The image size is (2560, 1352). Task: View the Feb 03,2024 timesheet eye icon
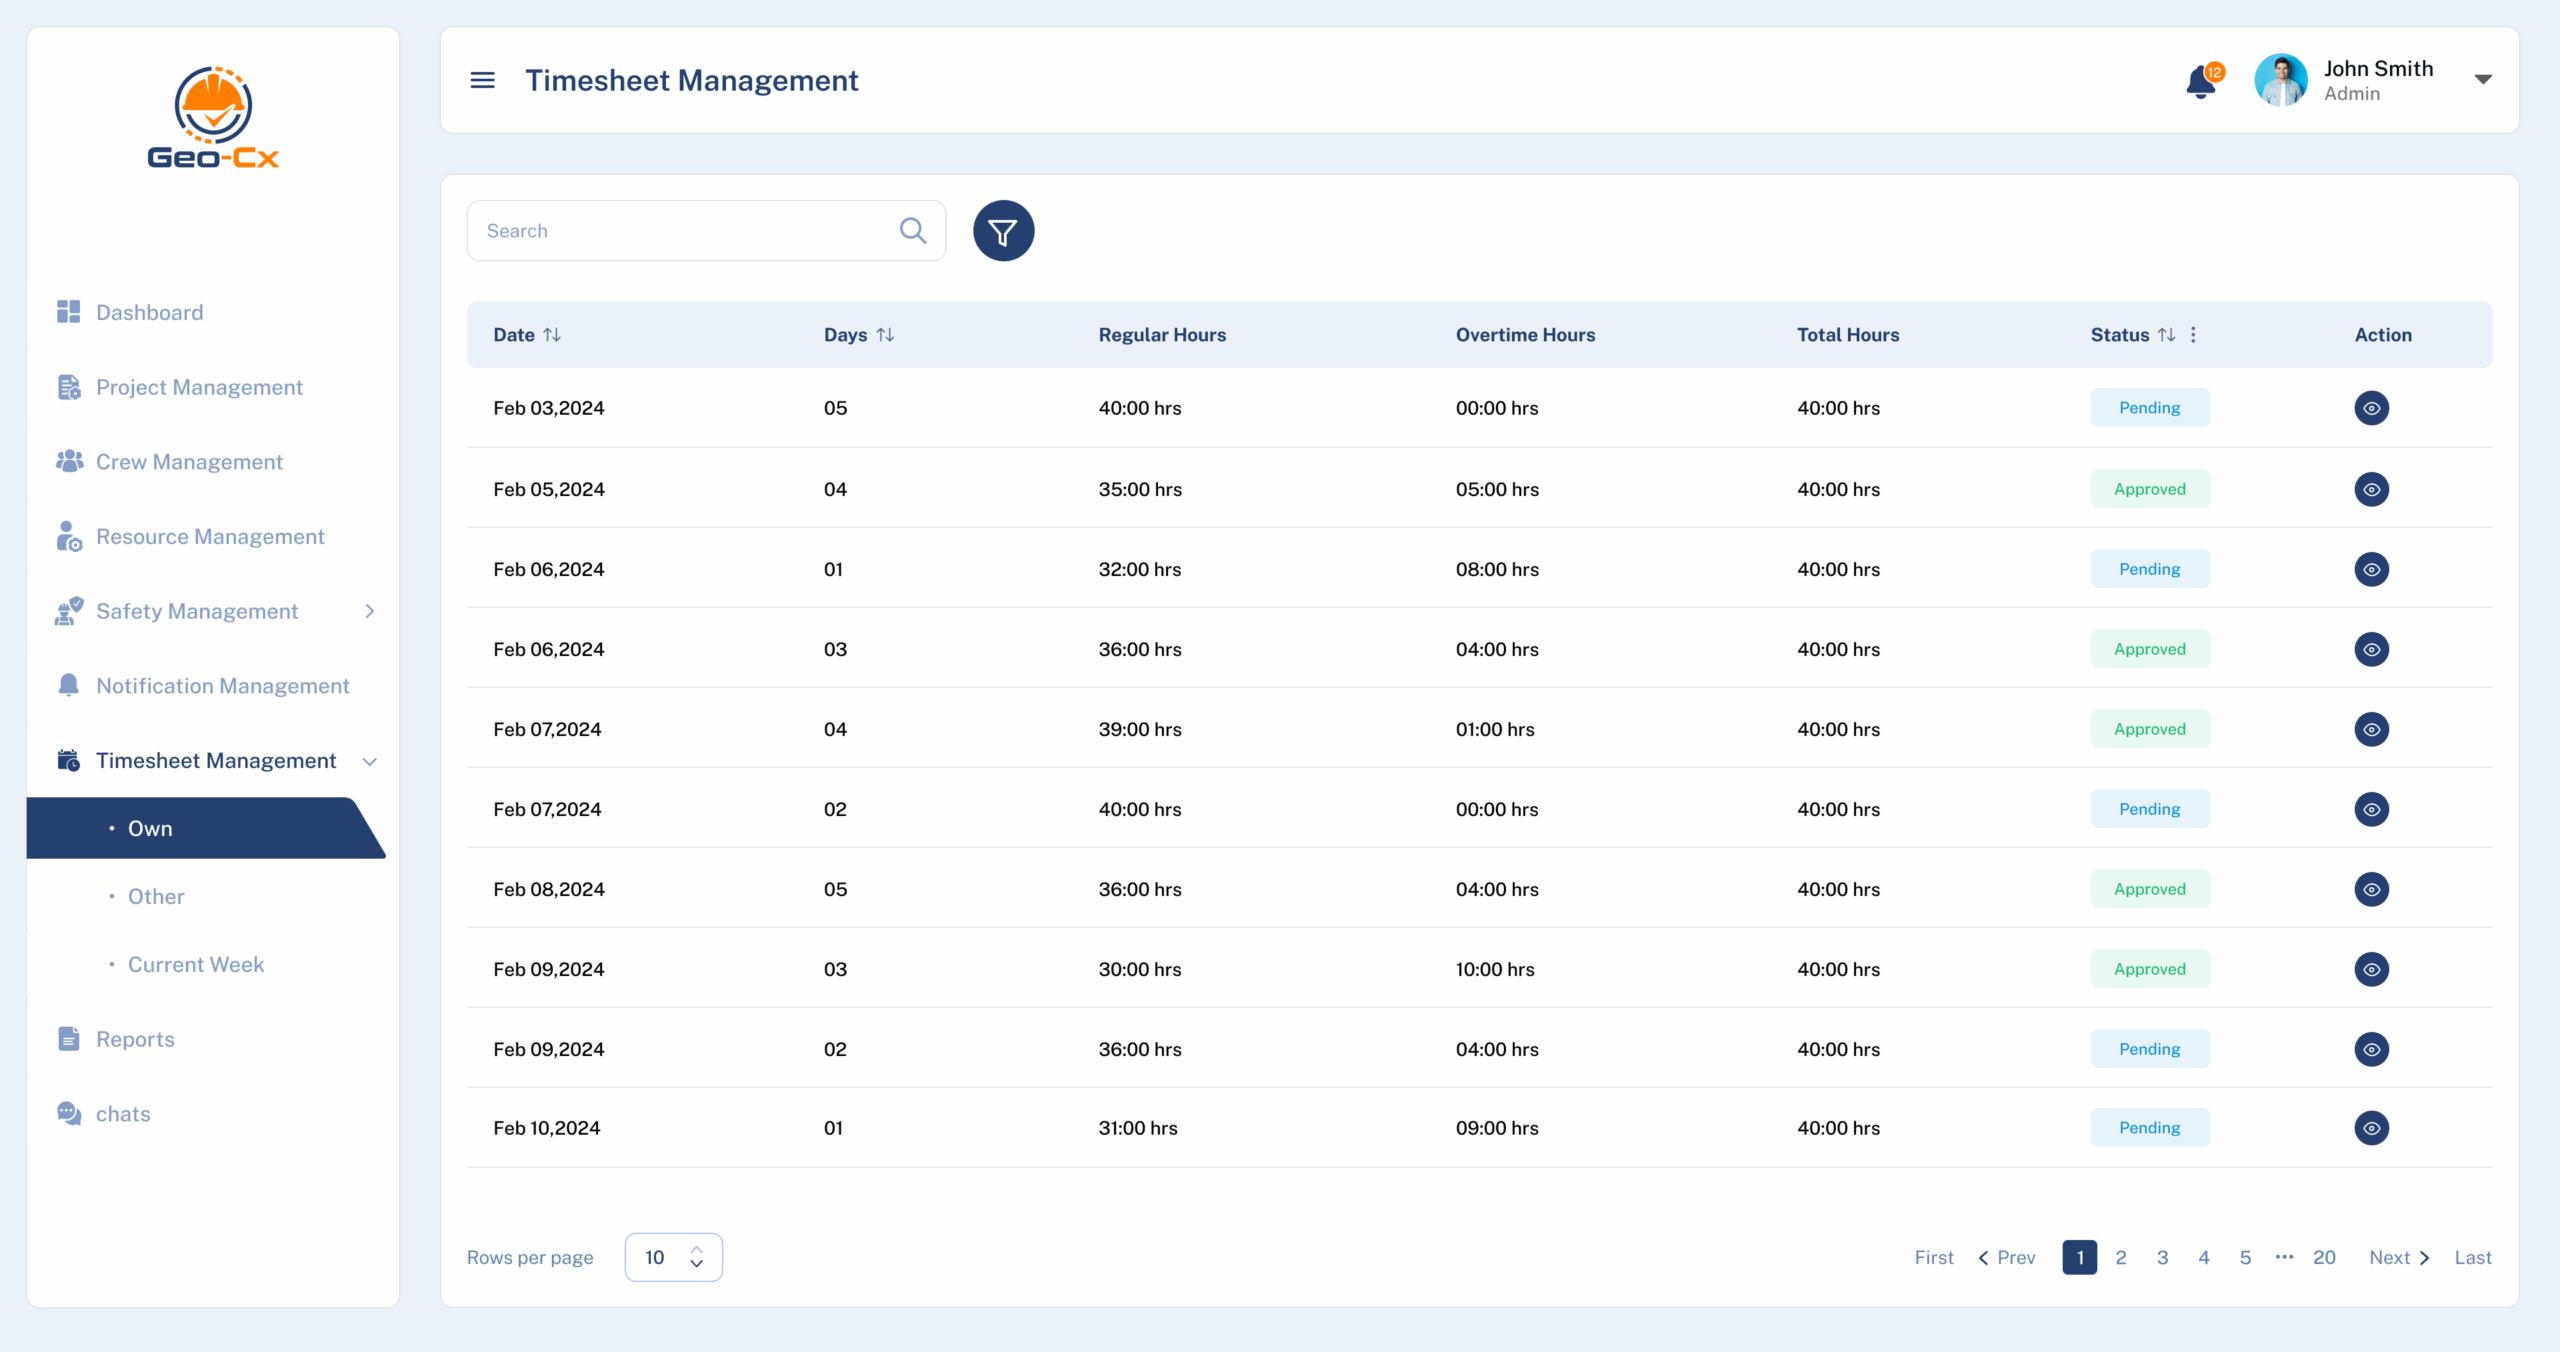(x=2371, y=408)
